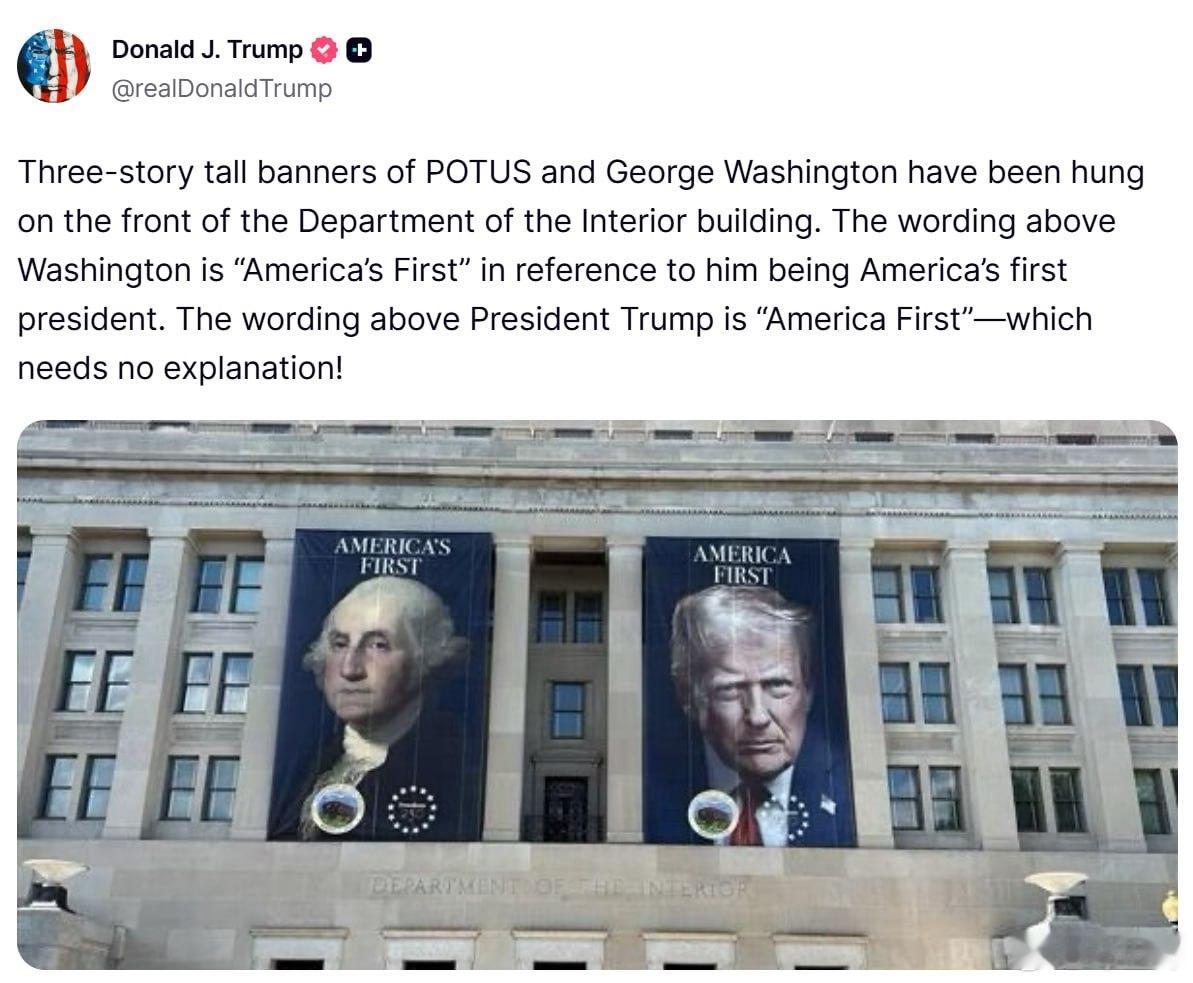Click the small flag pin on the right banner
The image size is (1193, 983).
pyautogui.click(x=827, y=803)
